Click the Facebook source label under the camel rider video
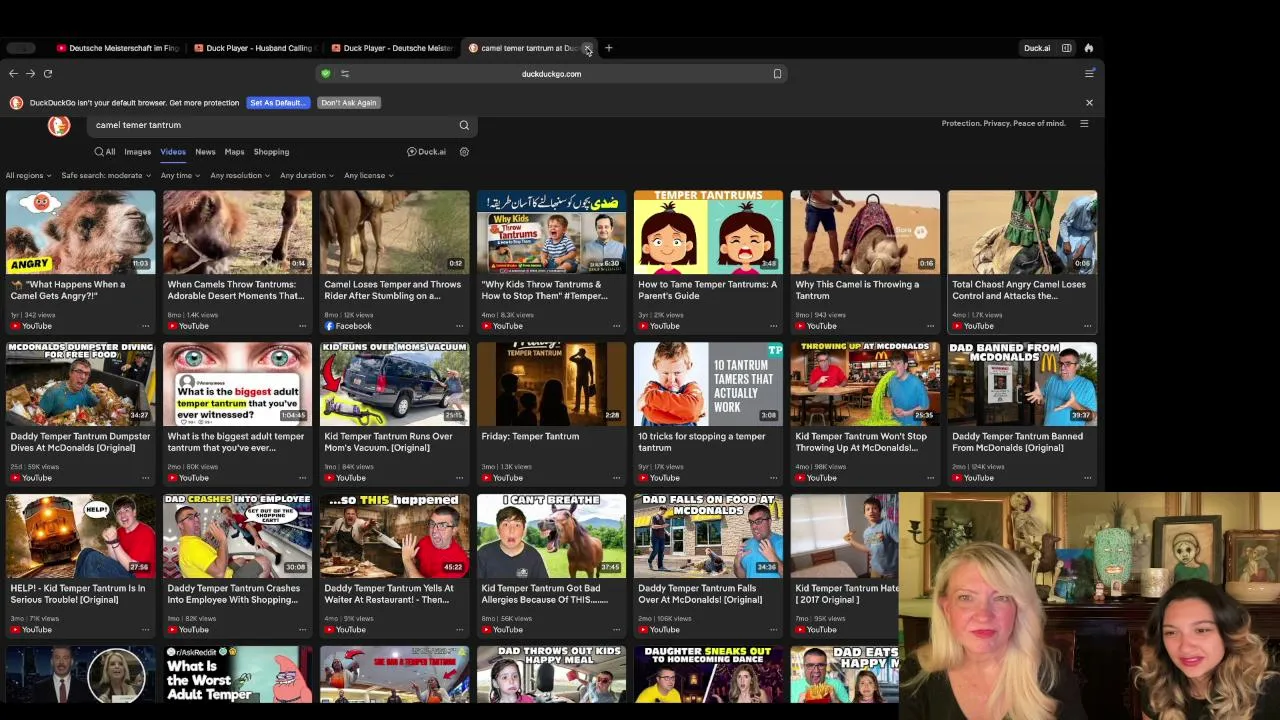This screenshot has width=1280, height=720. pyautogui.click(x=348, y=326)
